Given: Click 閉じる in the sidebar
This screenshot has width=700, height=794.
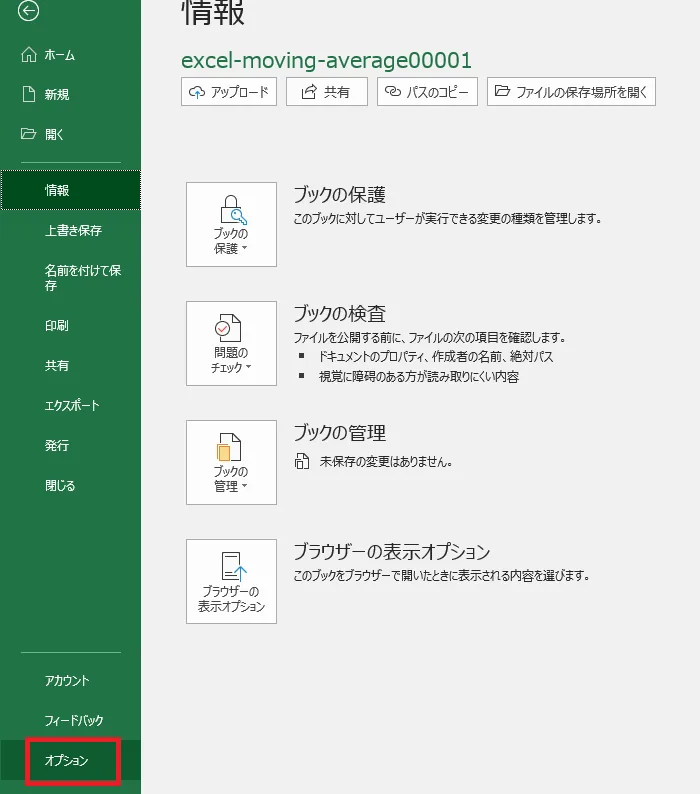Looking at the screenshot, I should [60, 486].
